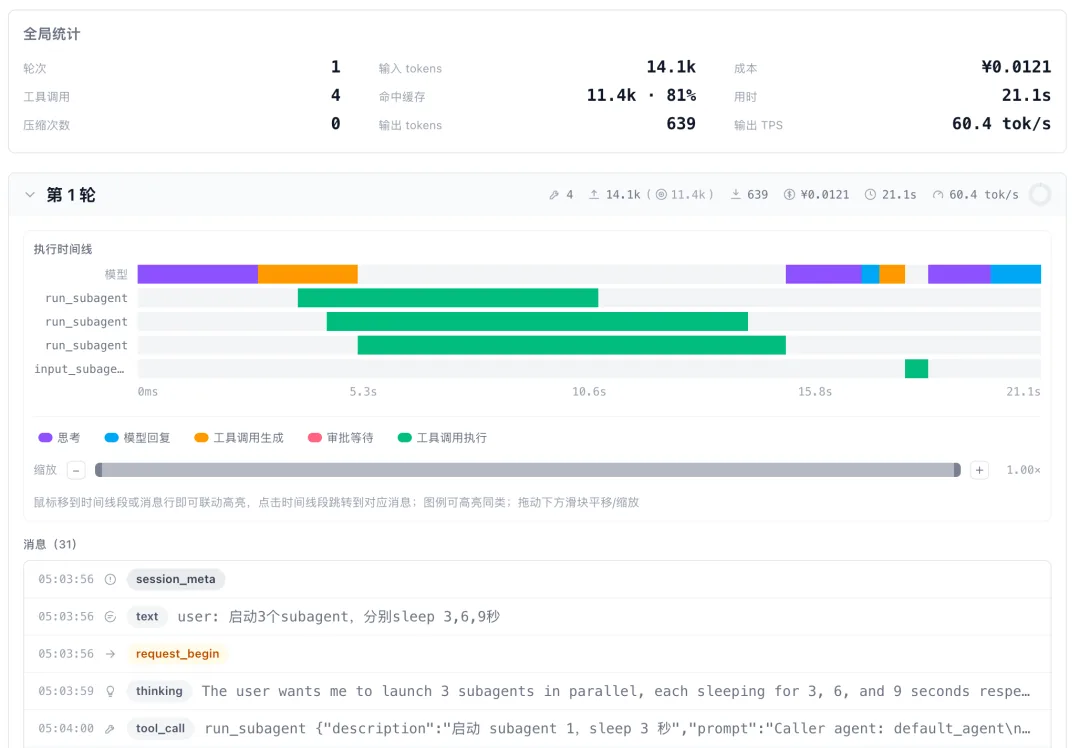Collapse the 第 1 轮 section chevron
The width and height of the screenshot is (1080, 748).
(30, 195)
